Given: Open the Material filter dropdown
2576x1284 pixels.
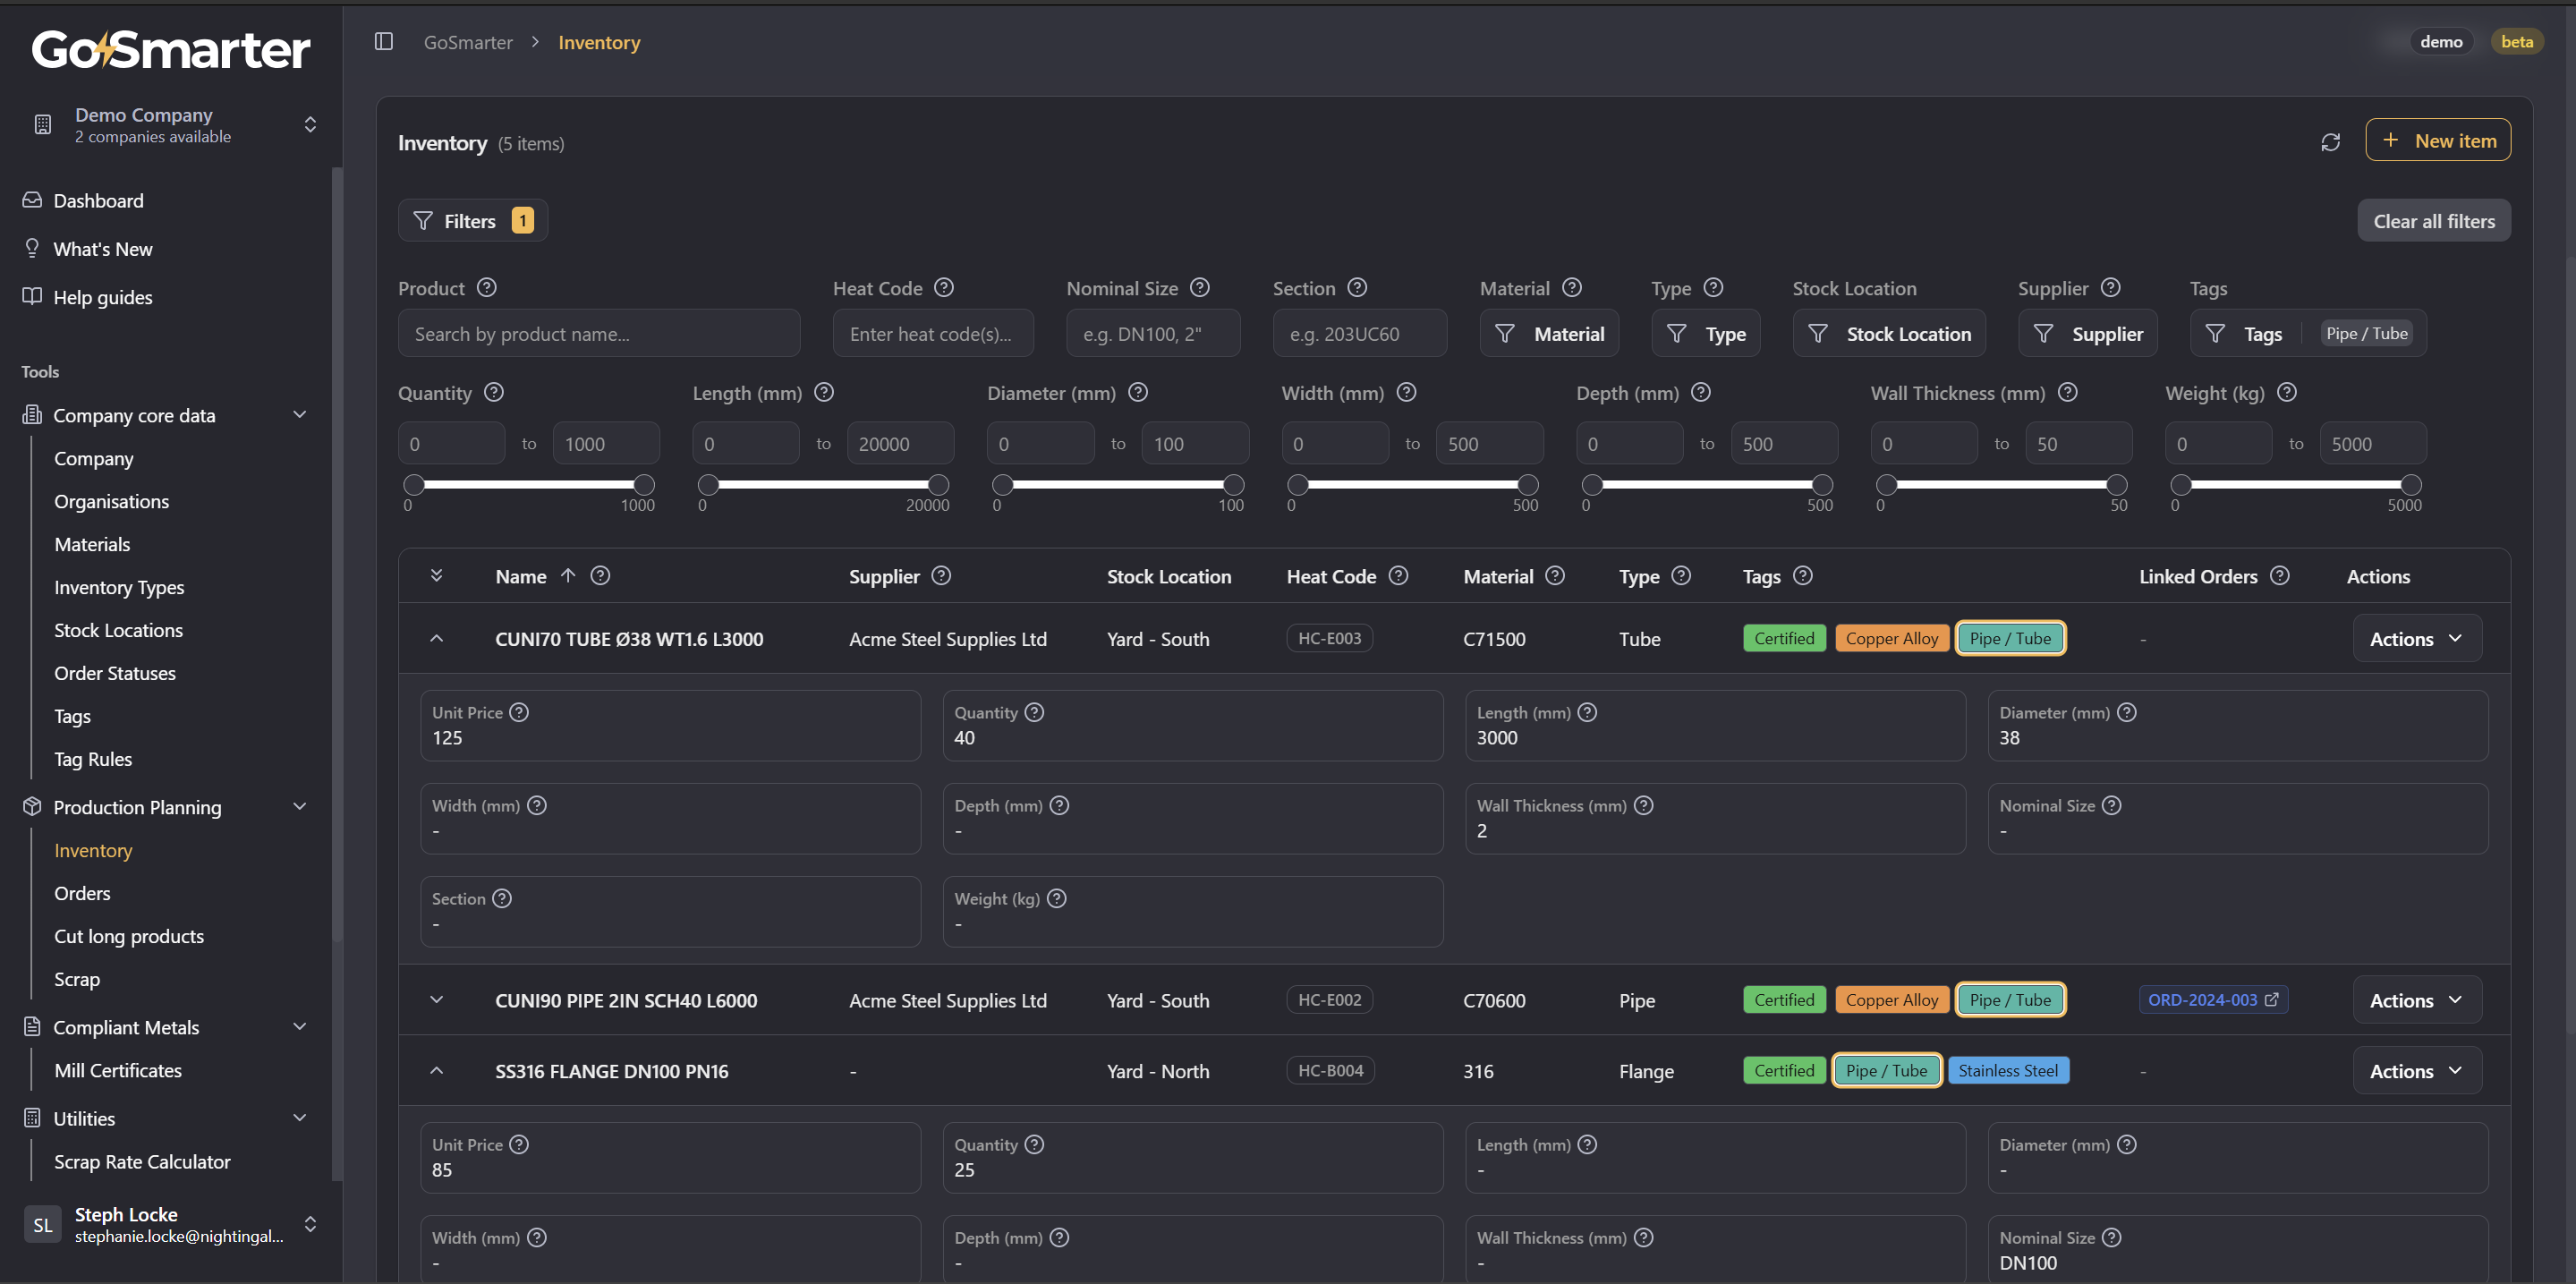Looking at the screenshot, I should click(1549, 334).
